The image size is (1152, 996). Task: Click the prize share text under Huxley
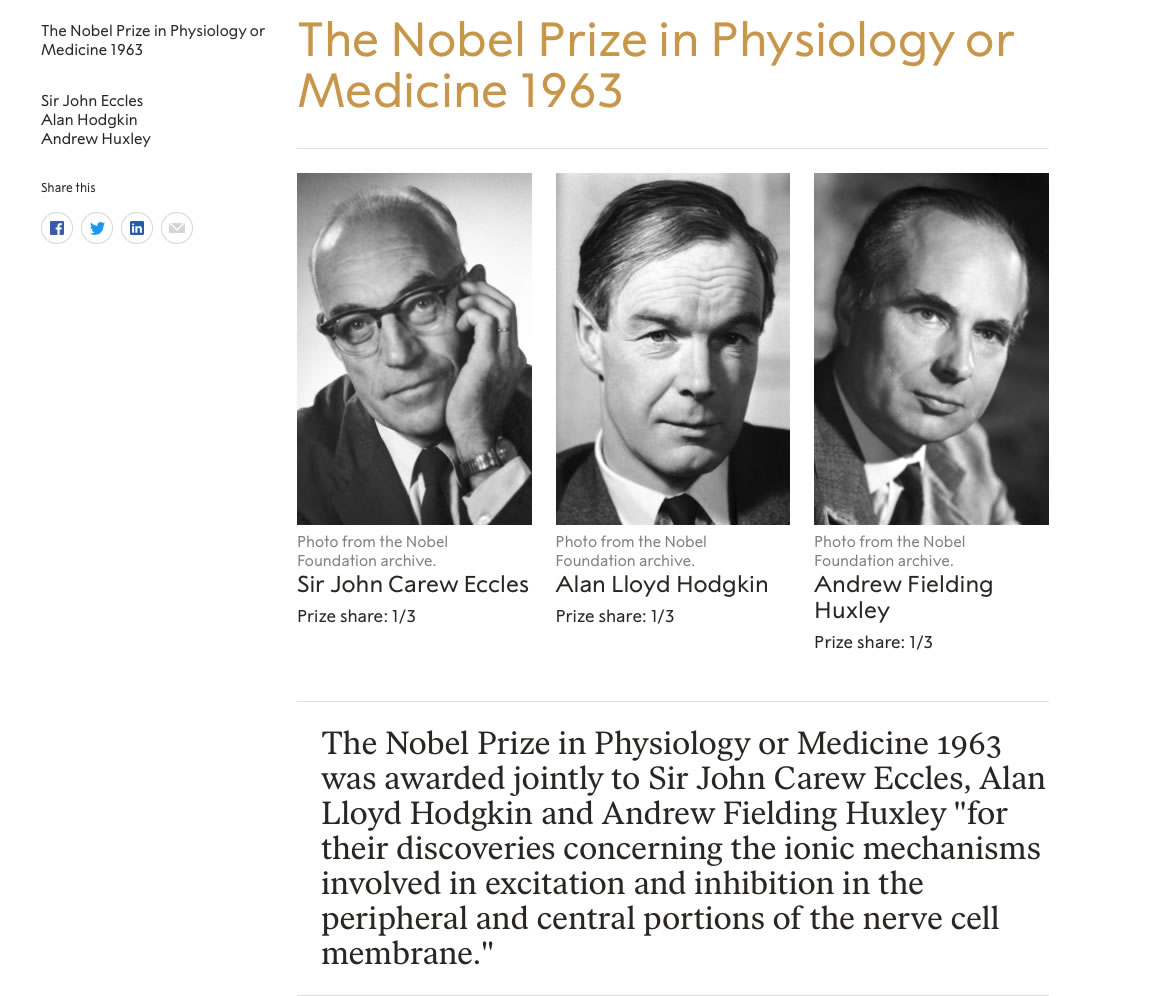[x=873, y=642]
